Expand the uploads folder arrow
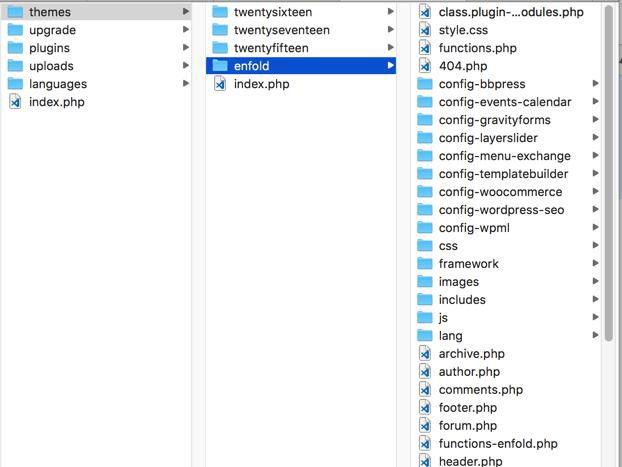 (x=185, y=65)
